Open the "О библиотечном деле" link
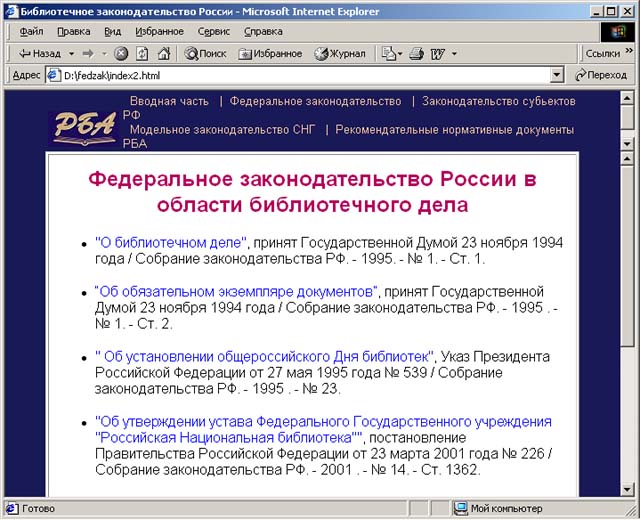 [x=170, y=242]
